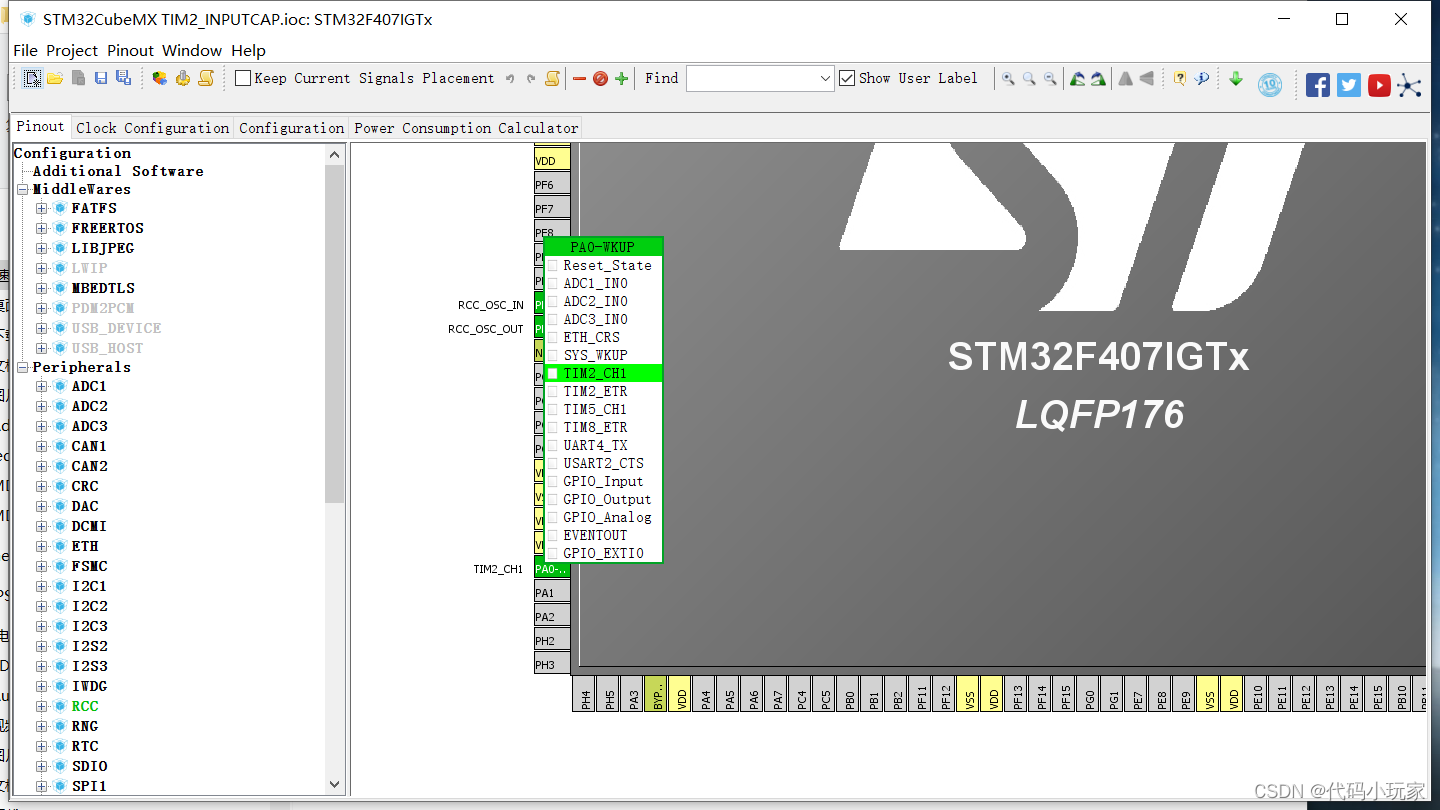1440x810 pixels.
Task: Click the Generate Code gear icon
Action: [183, 78]
